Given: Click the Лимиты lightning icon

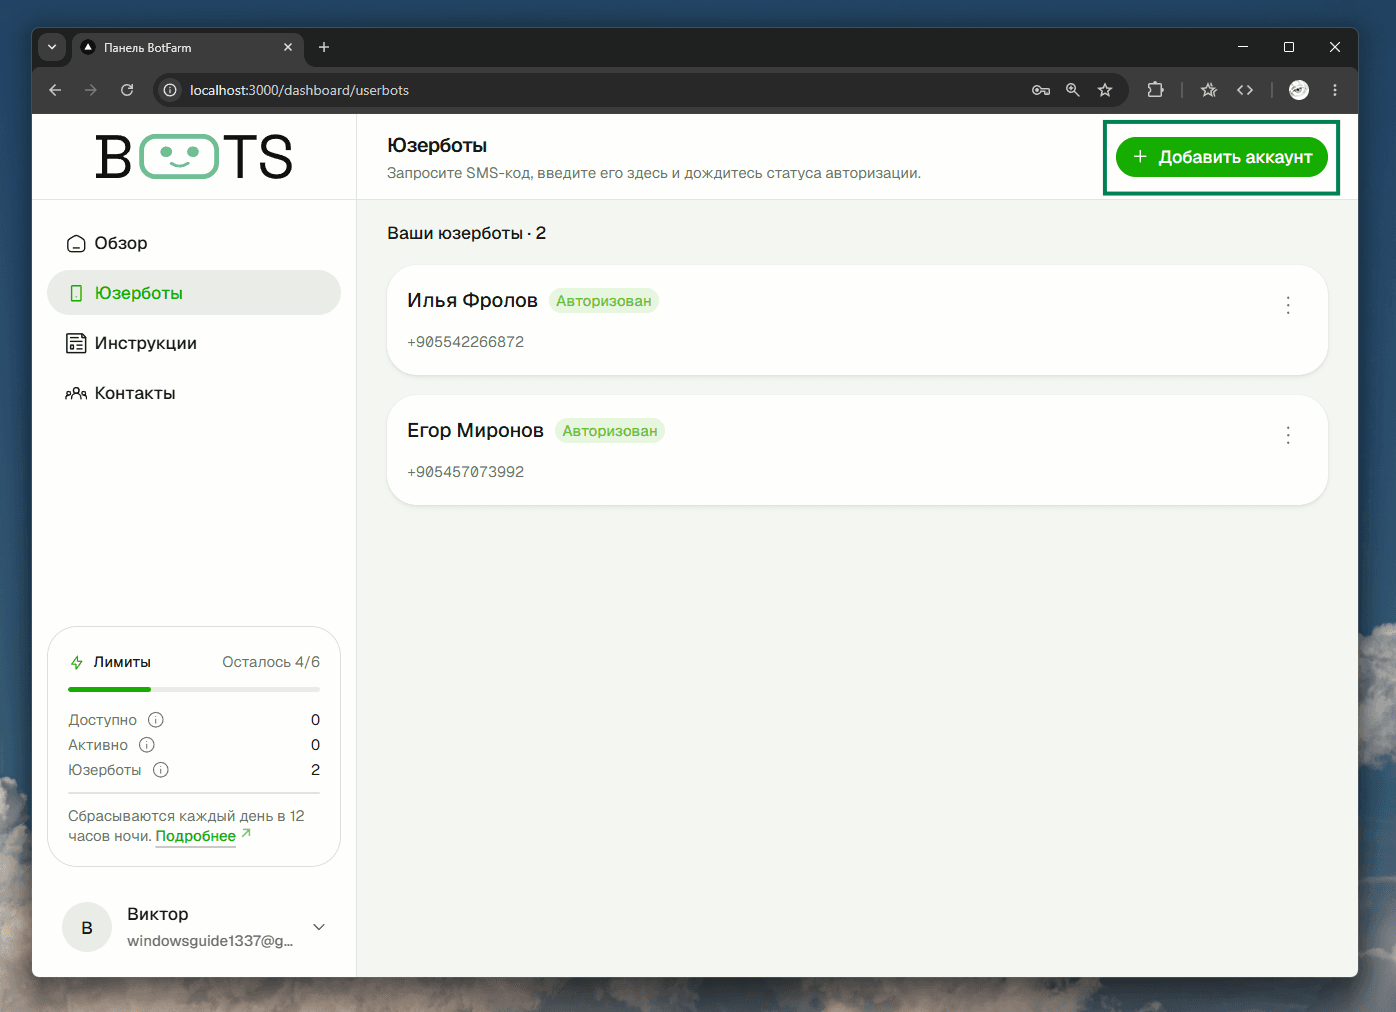Looking at the screenshot, I should [x=76, y=662].
